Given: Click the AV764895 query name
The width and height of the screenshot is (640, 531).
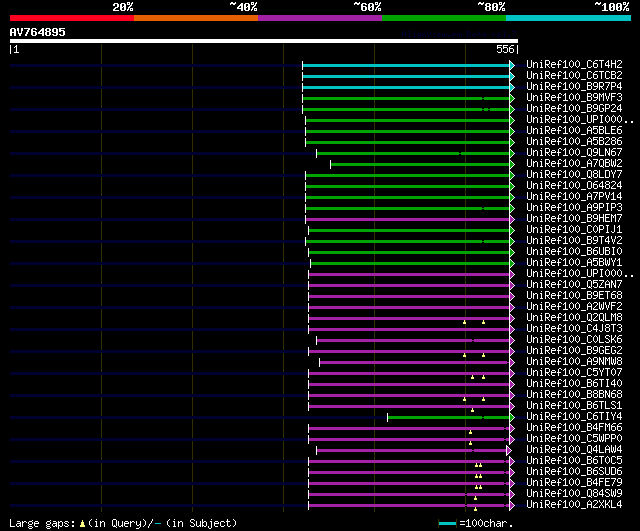Looking at the screenshot, I should 38,32.
